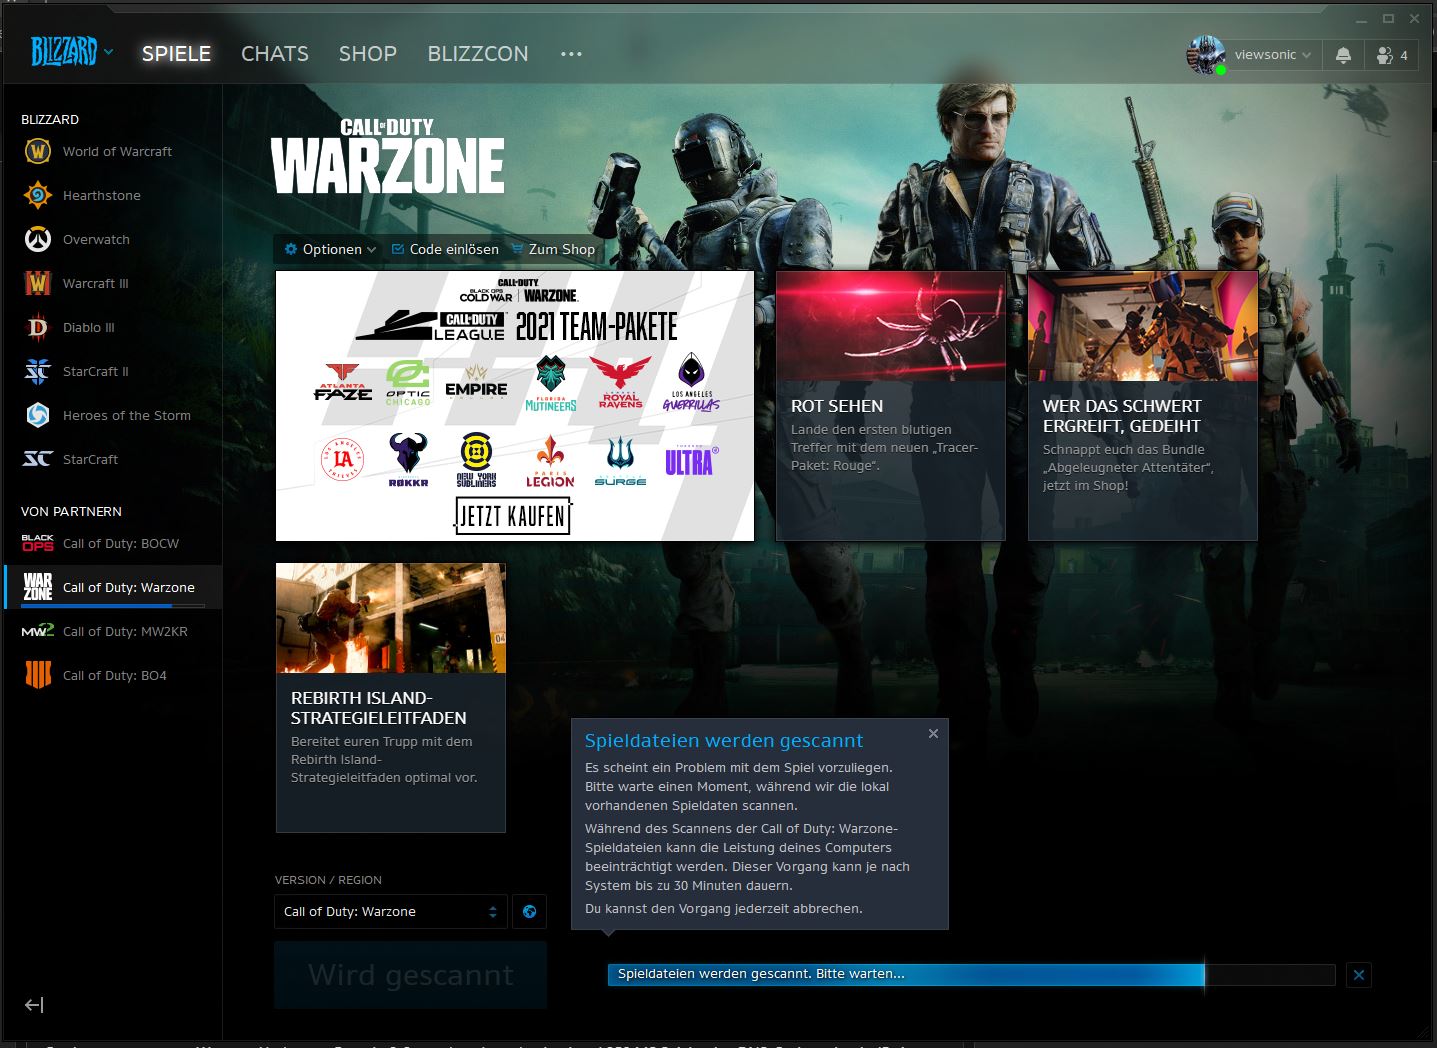Select Call of Duty: BO4 label
Viewport: 1437px width, 1048px height.
point(115,675)
